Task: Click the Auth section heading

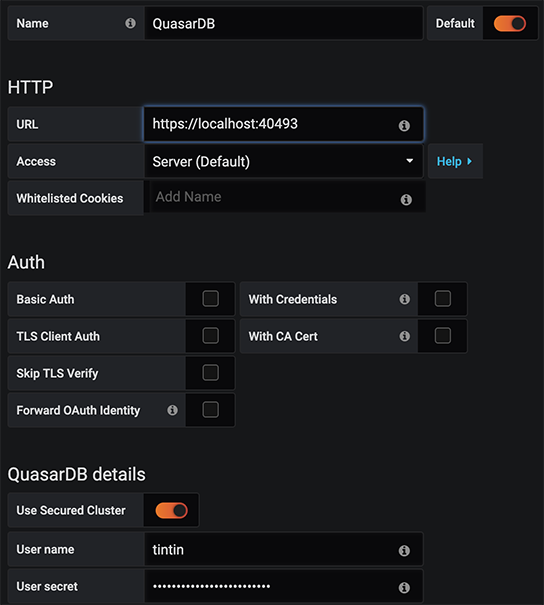Action: pyautogui.click(x=26, y=262)
